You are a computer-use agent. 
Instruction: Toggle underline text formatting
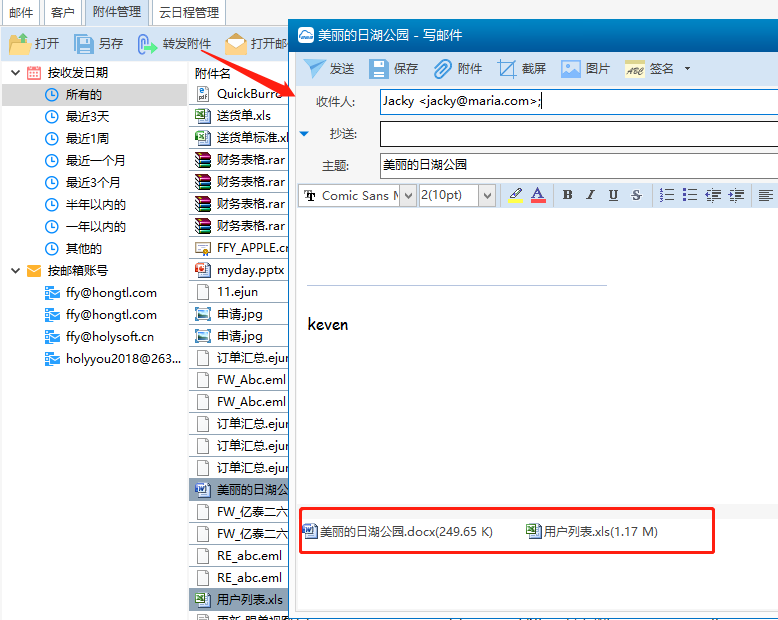click(x=613, y=195)
